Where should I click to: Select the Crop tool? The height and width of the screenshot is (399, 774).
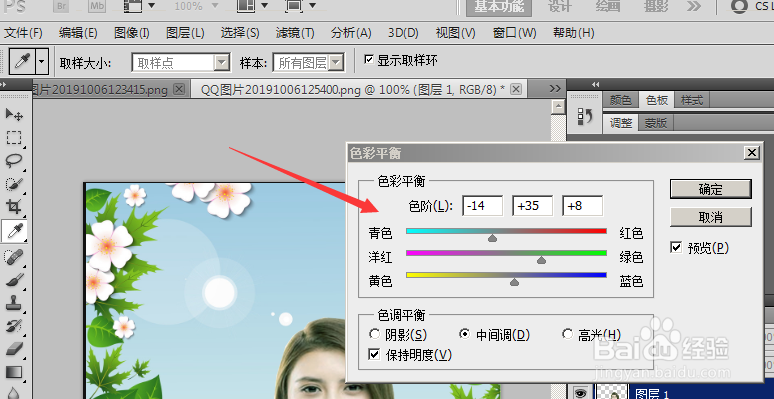coord(14,206)
